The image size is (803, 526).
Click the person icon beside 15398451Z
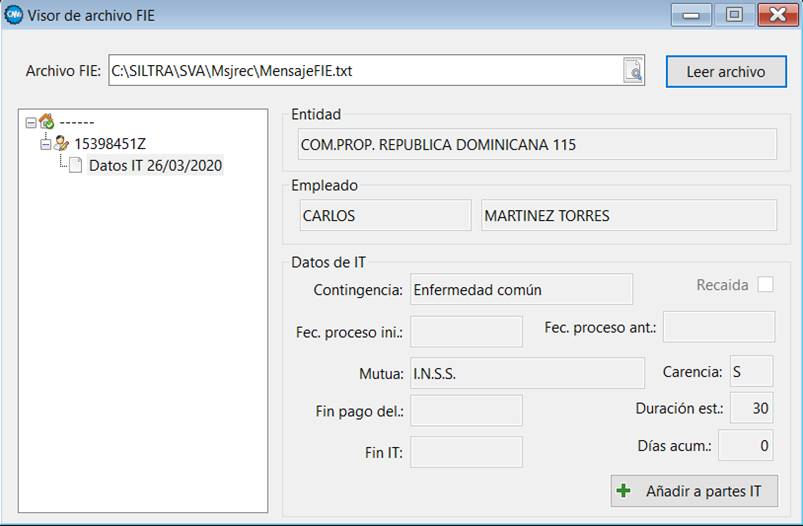(x=61, y=144)
